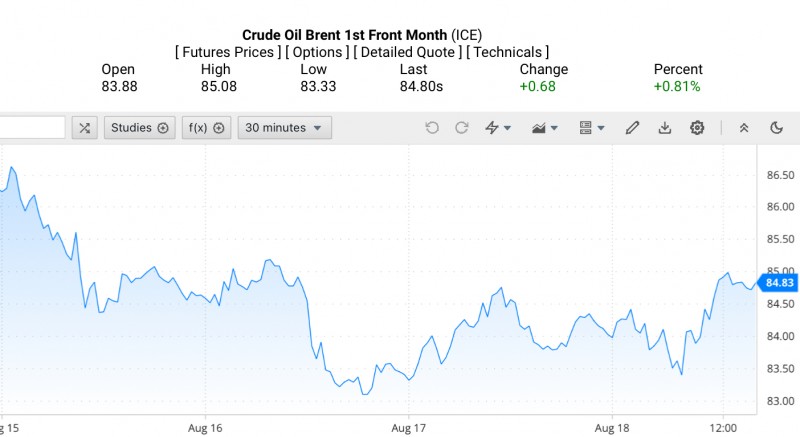Go to the Options link
The height and width of the screenshot is (437, 800).
pyautogui.click(x=318, y=52)
